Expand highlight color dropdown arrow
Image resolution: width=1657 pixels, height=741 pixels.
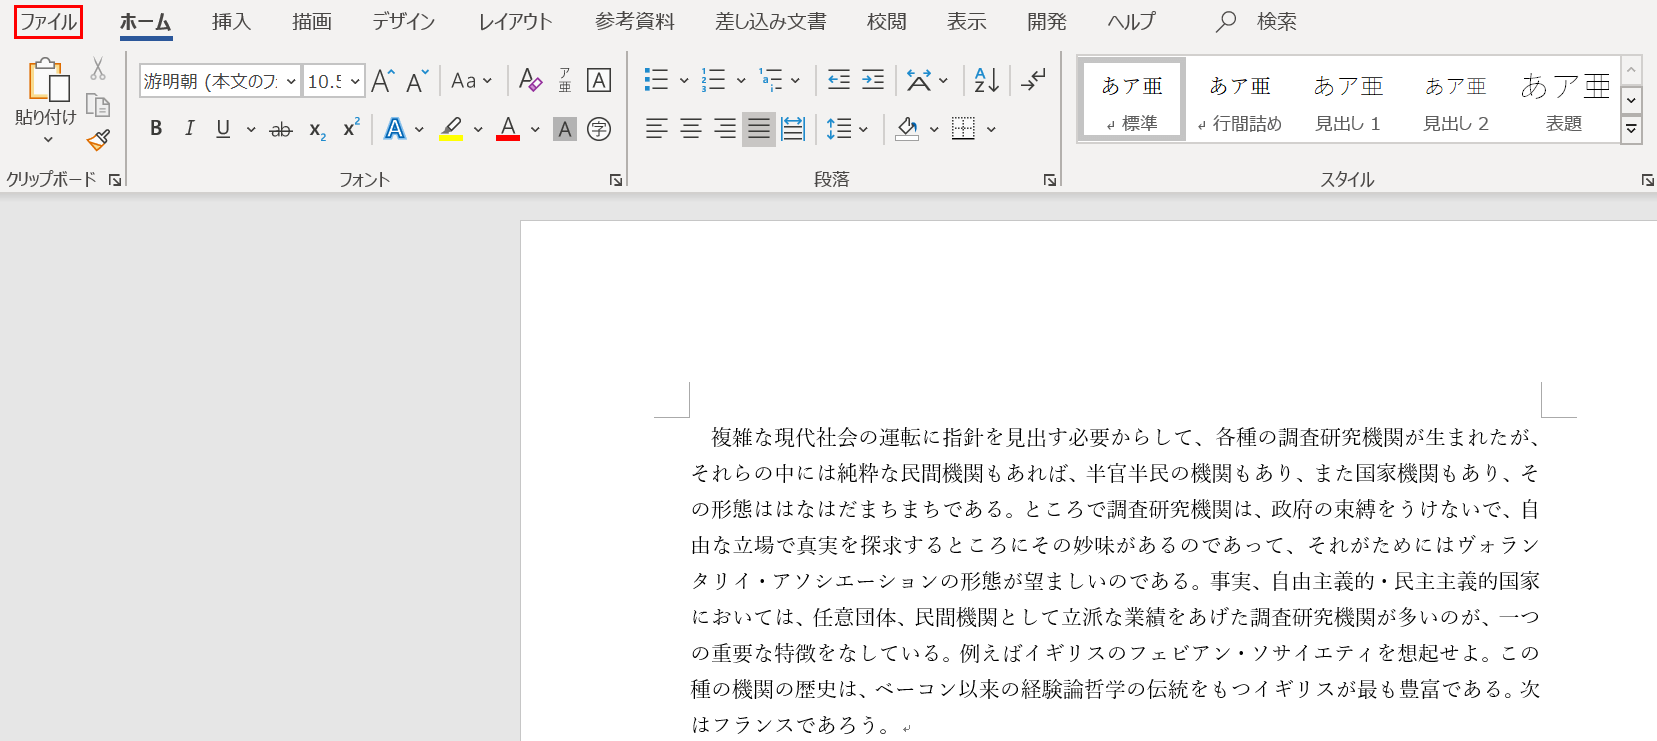click(x=478, y=129)
